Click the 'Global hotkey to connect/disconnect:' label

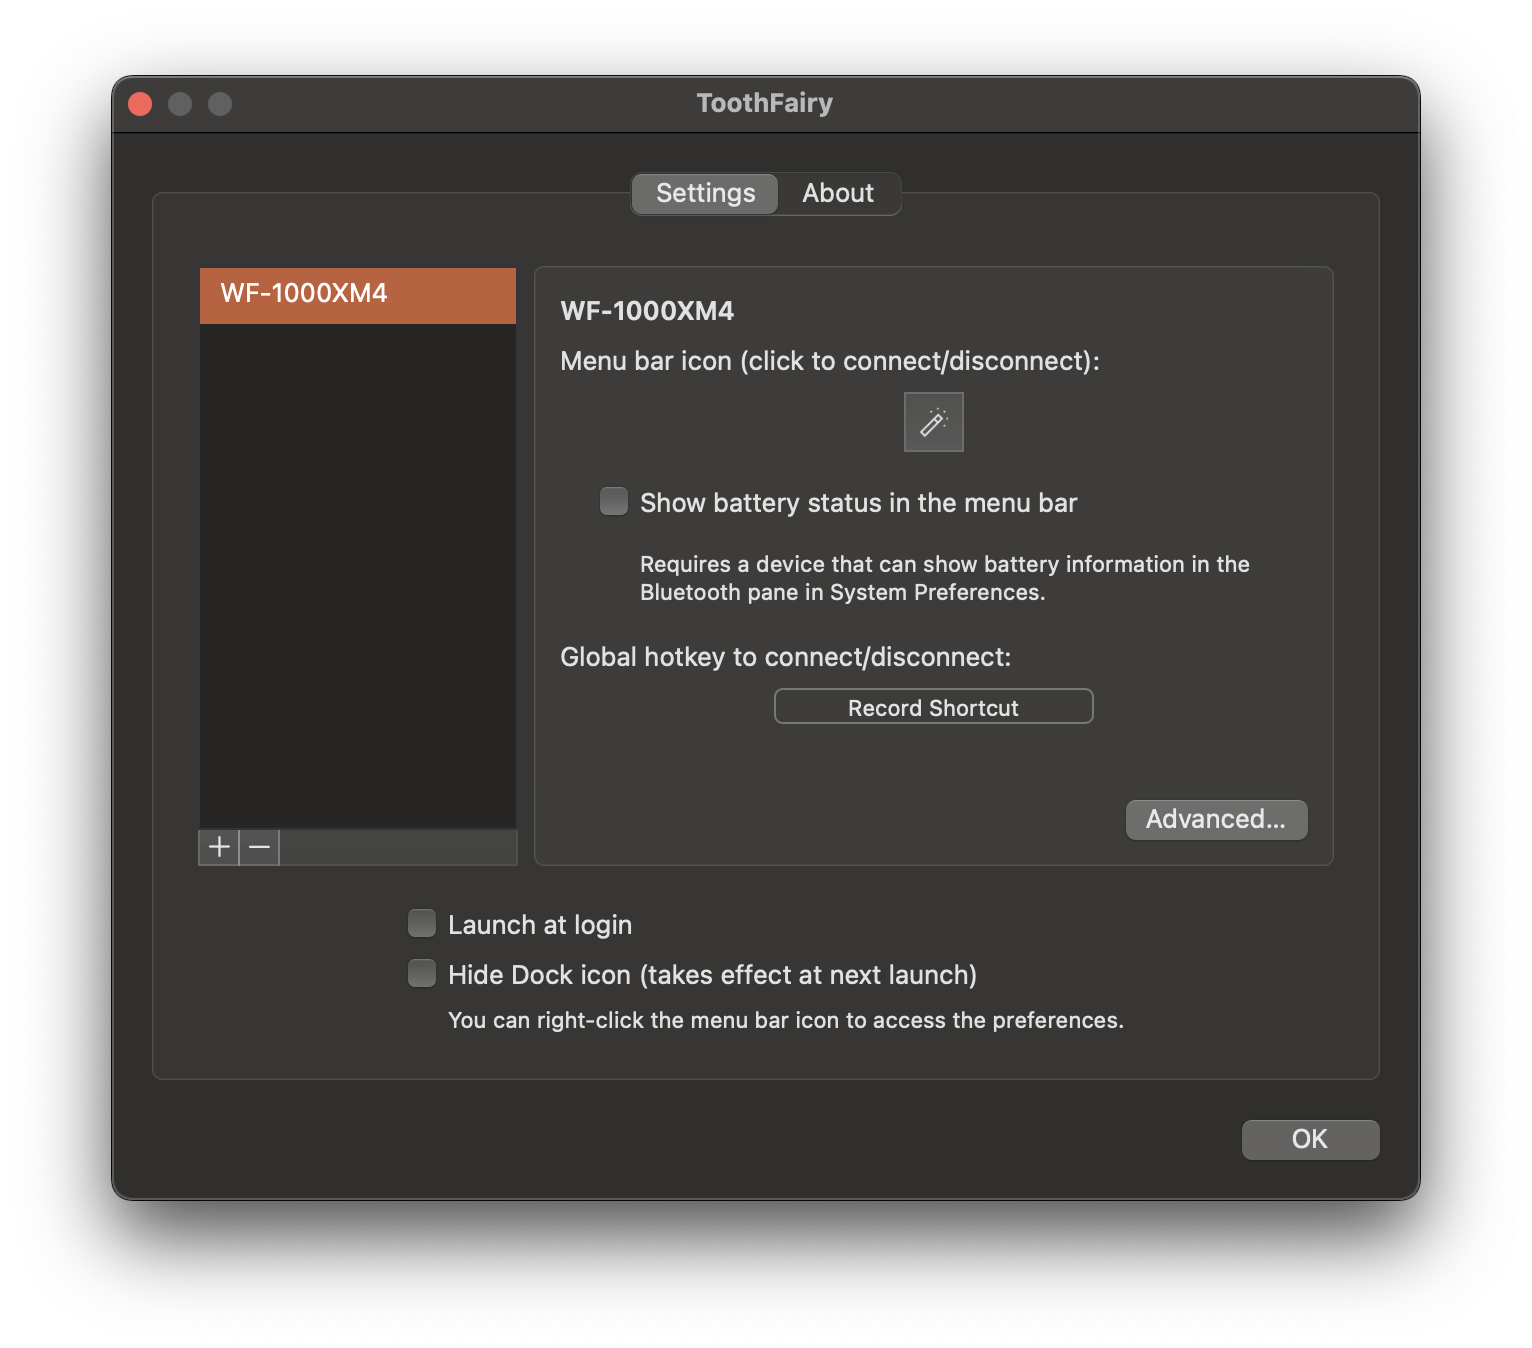786,657
